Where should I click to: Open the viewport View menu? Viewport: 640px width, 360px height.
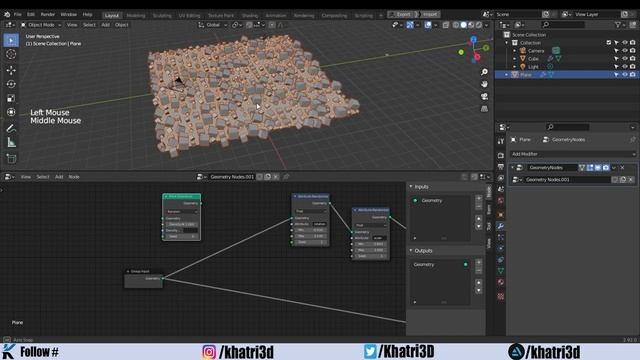point(72,25)
